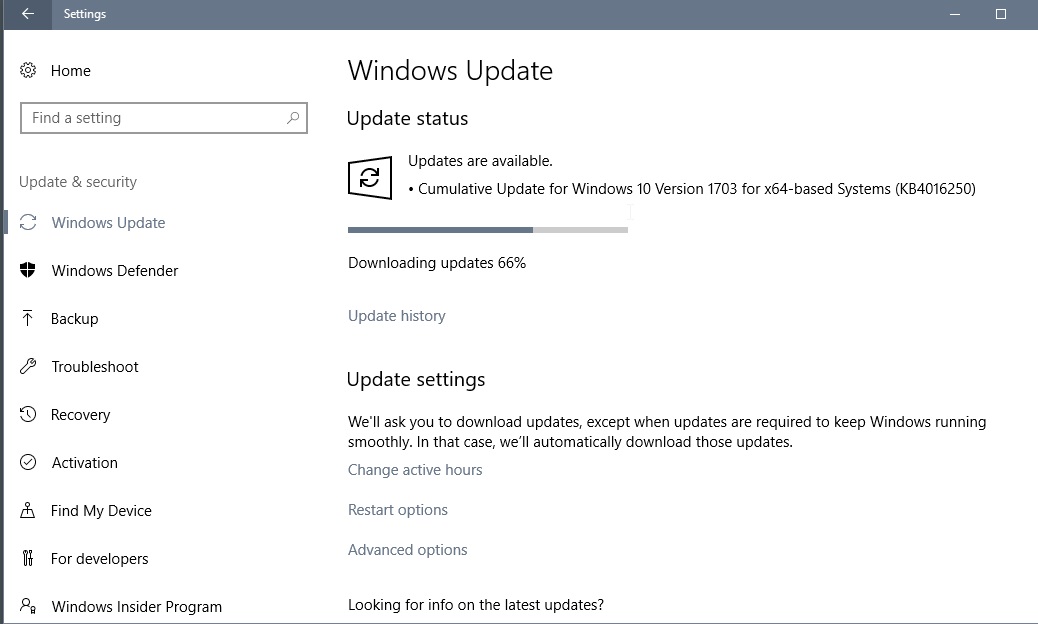This screenshot has width=1038, height=624.
Task: Open the Home settings page
Action: [71, 71]
